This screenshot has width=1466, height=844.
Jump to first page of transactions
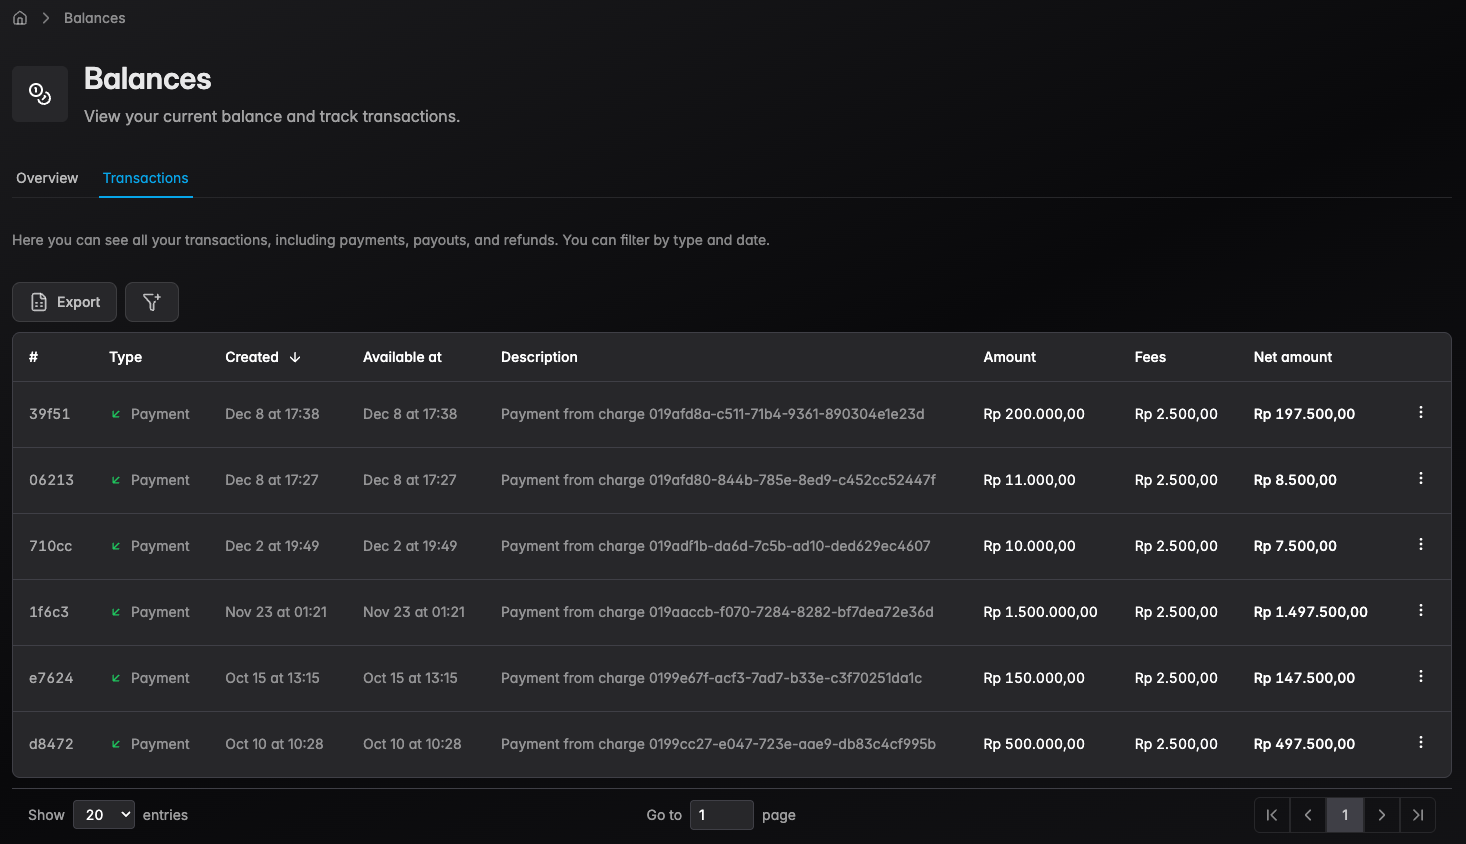click(x=1272, y=815)
